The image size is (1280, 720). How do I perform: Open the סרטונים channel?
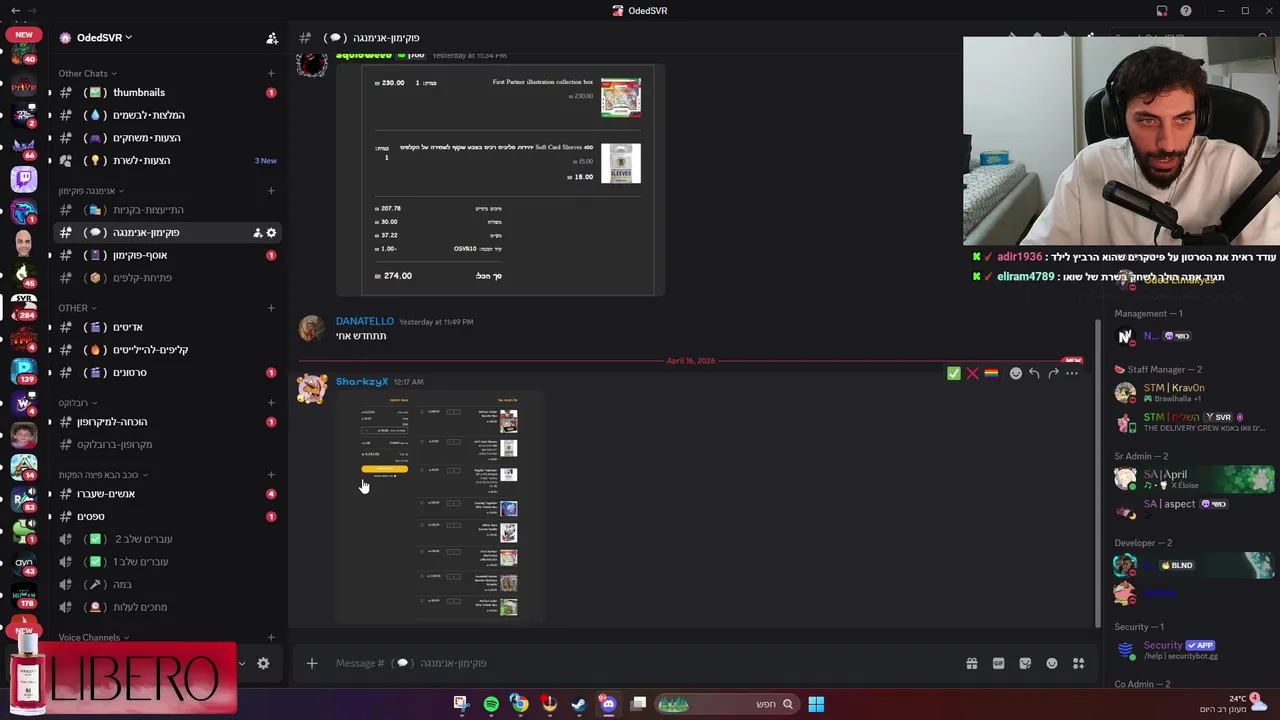pos(167,372)
